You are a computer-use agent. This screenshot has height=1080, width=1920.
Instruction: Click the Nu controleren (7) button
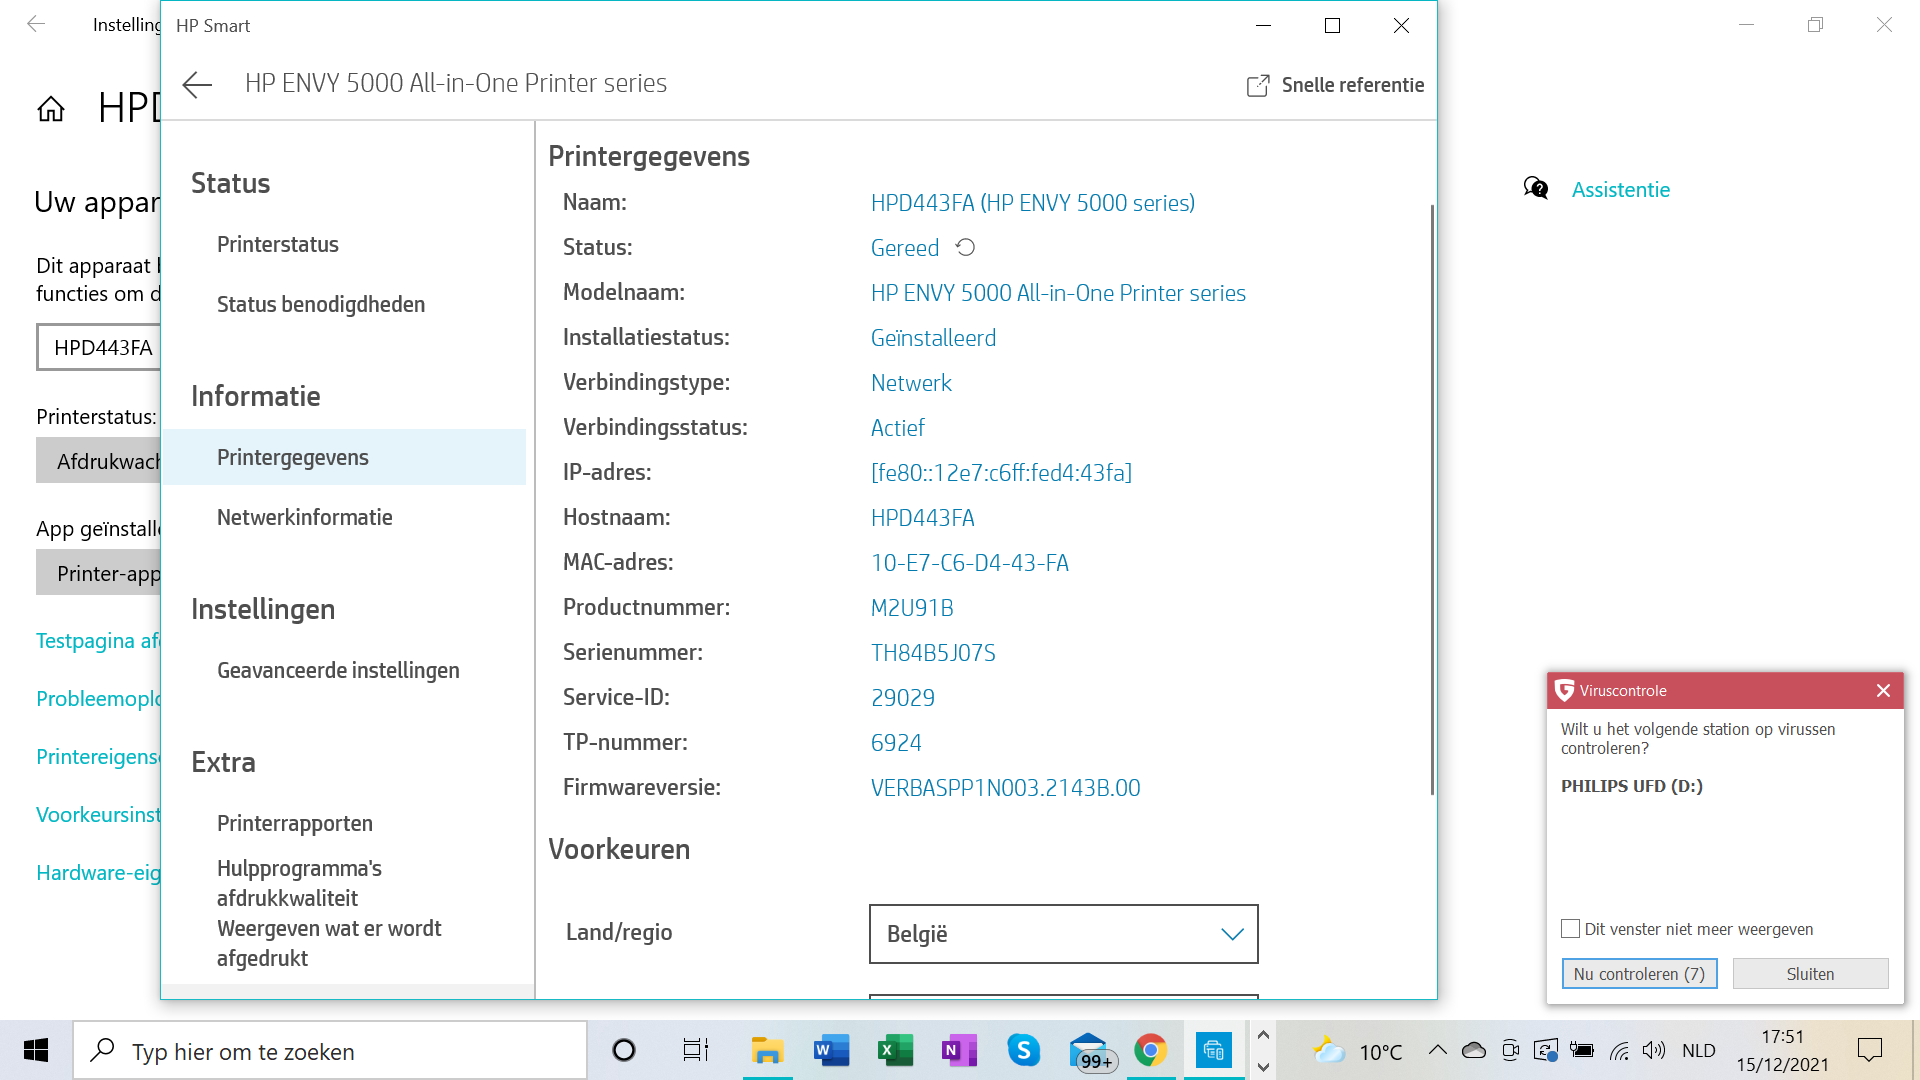(1639, 974)
